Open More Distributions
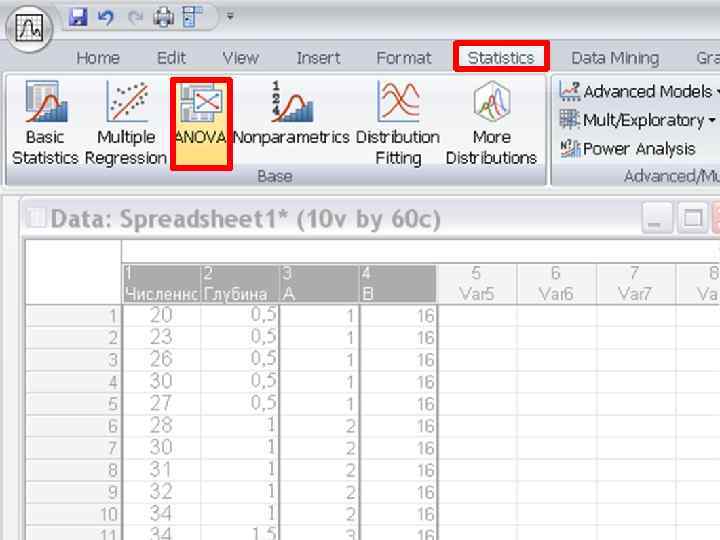Screen dimensions: 720x540 pyautogui.click(x=491, y=123)
